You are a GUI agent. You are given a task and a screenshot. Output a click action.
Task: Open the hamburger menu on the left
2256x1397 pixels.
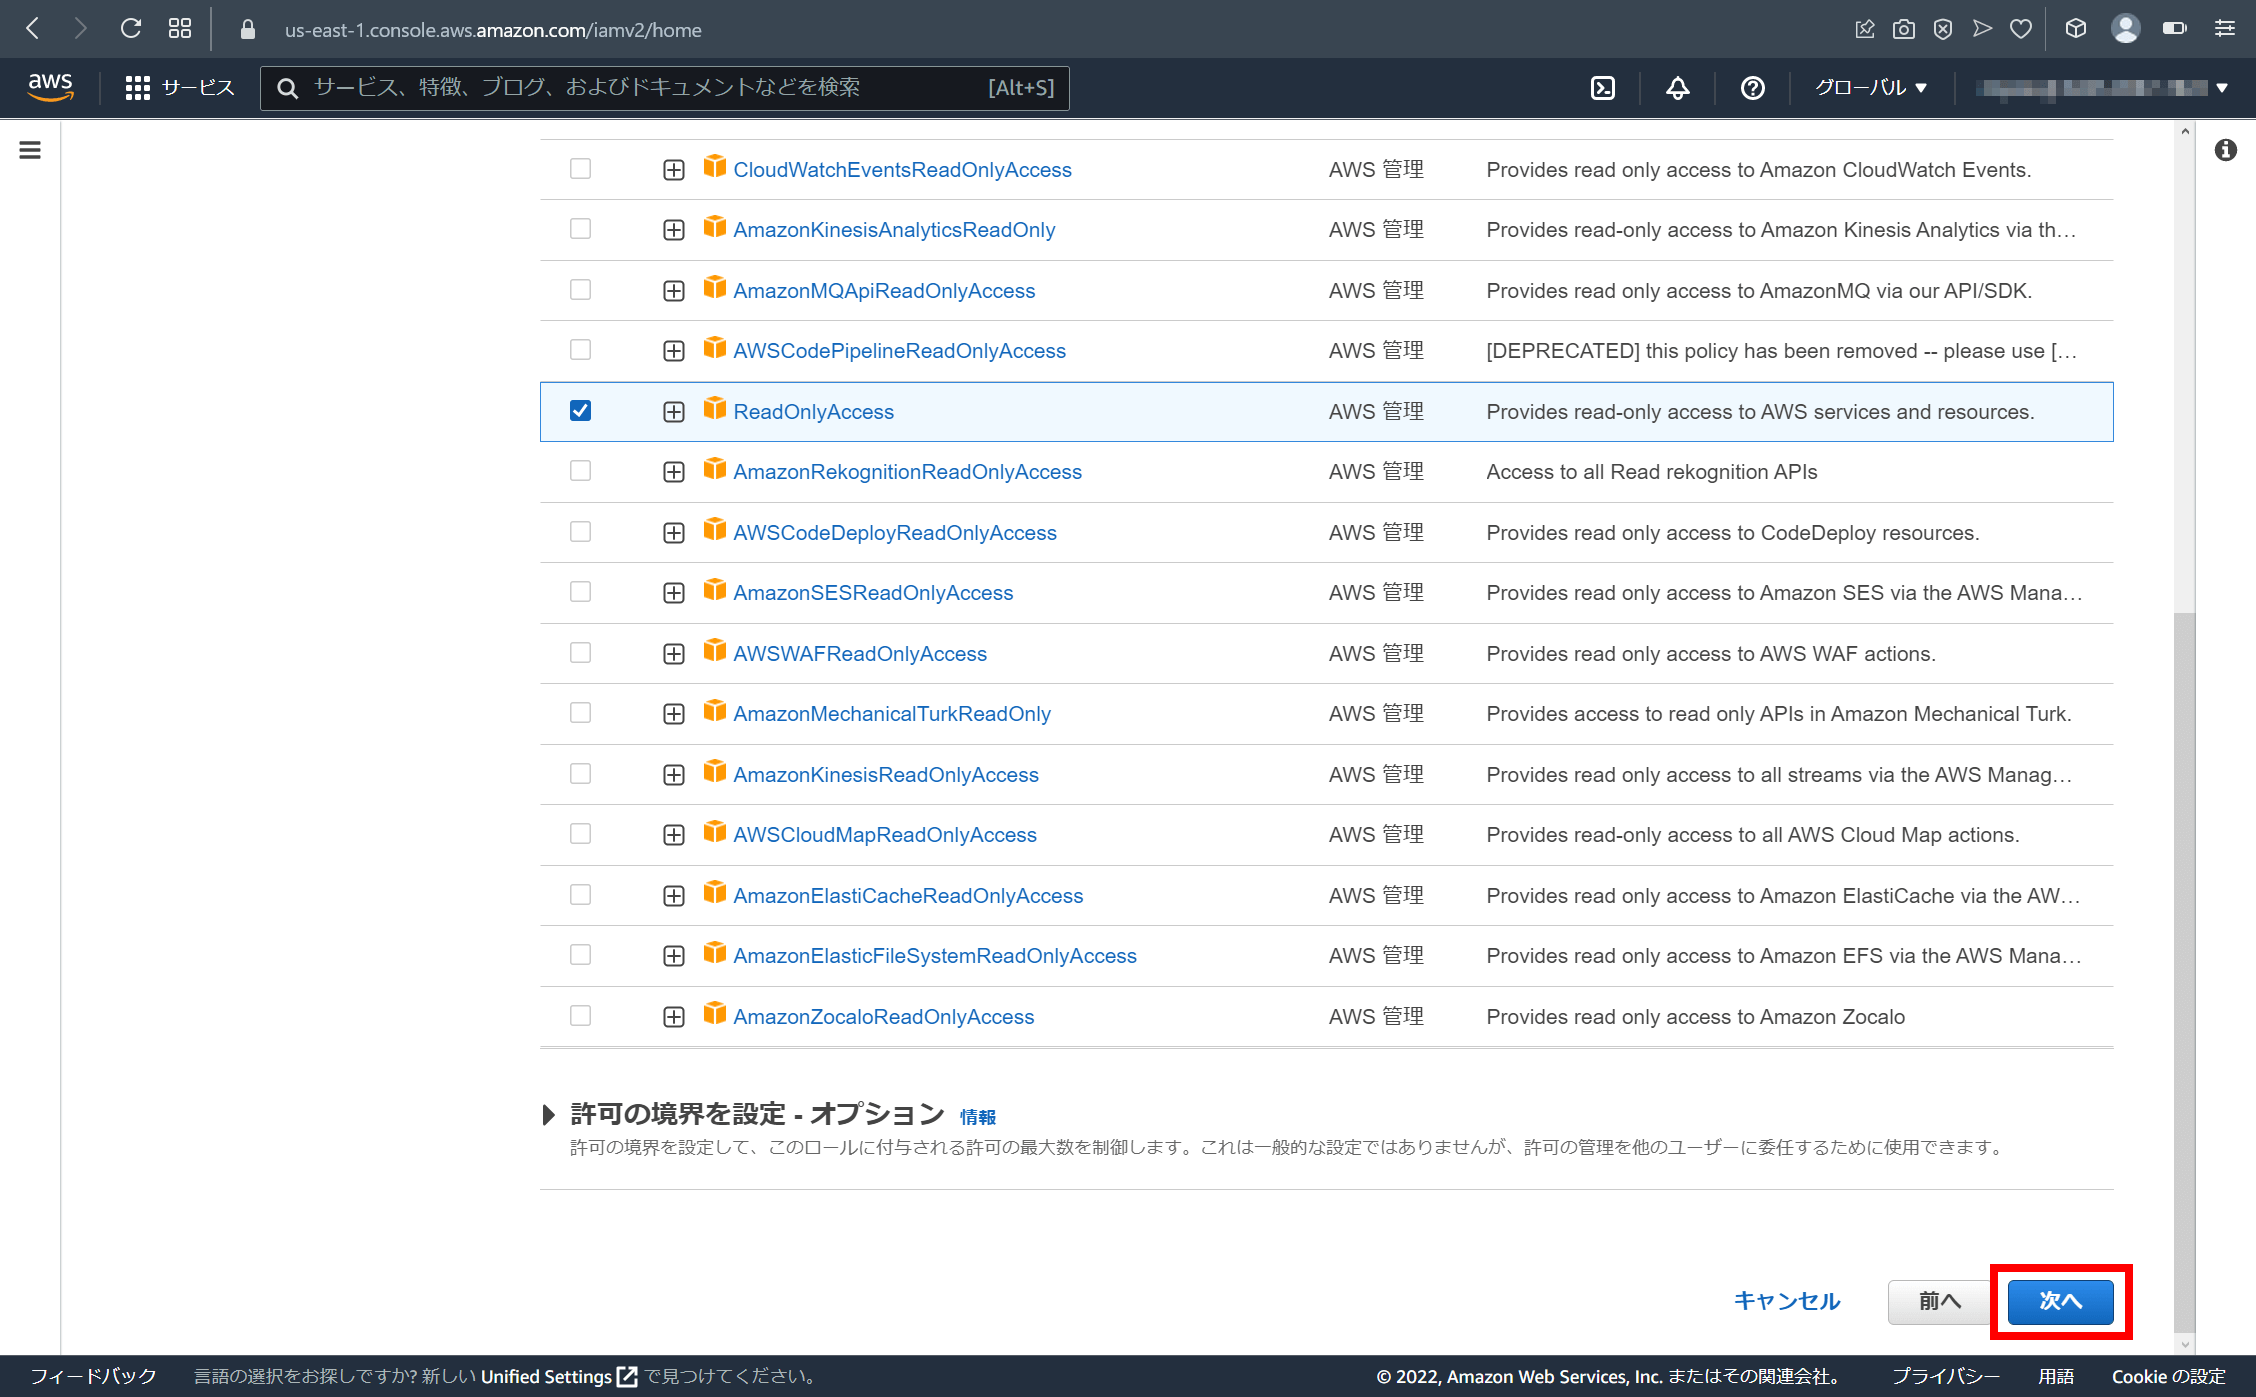point(29,149)
